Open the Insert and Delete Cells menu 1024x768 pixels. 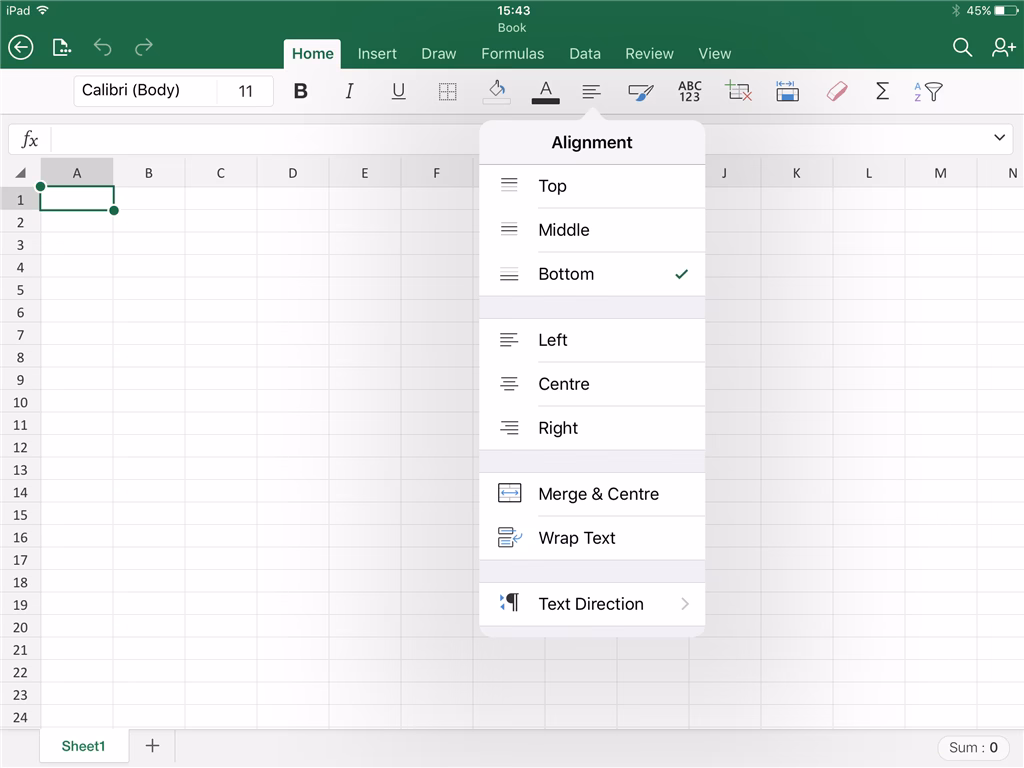pos(738,90)
